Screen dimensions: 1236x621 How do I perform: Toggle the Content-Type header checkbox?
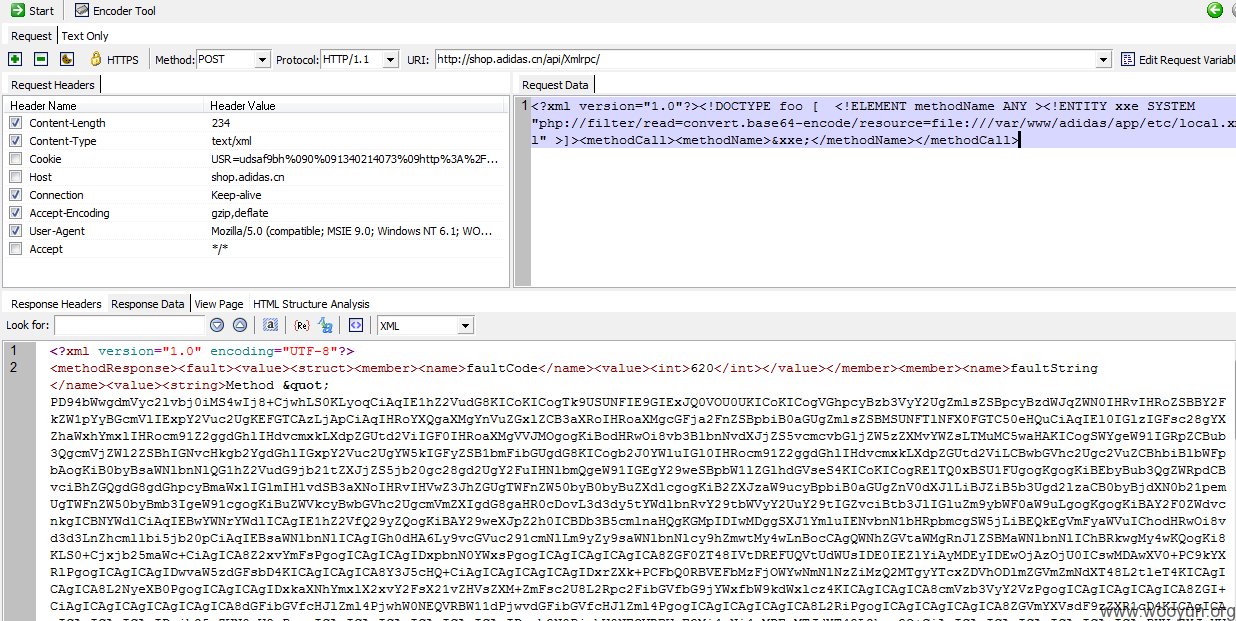coord(15,141)
